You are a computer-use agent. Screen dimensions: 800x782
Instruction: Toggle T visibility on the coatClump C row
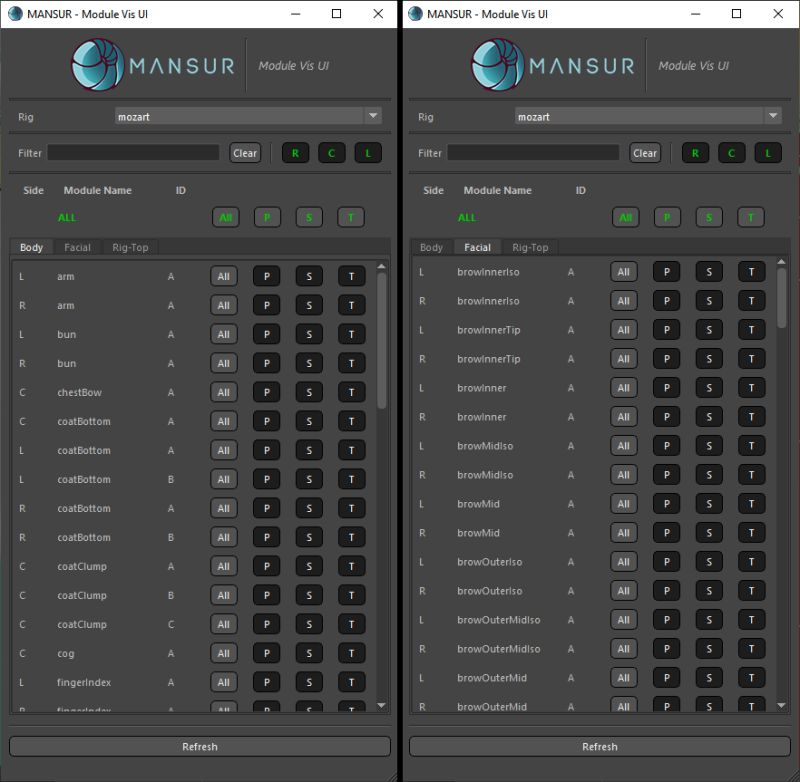(351, 624)
